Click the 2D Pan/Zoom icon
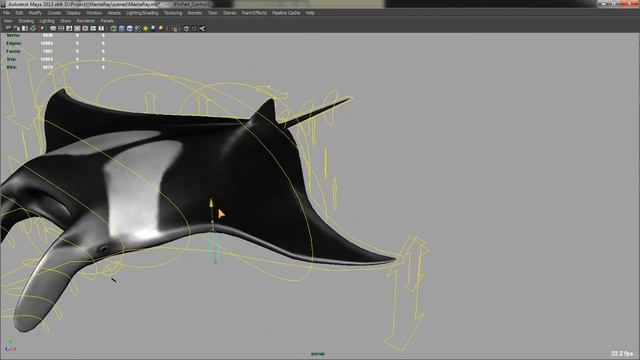The width and height of the screenshot is (640, 360). pos(41,29)
